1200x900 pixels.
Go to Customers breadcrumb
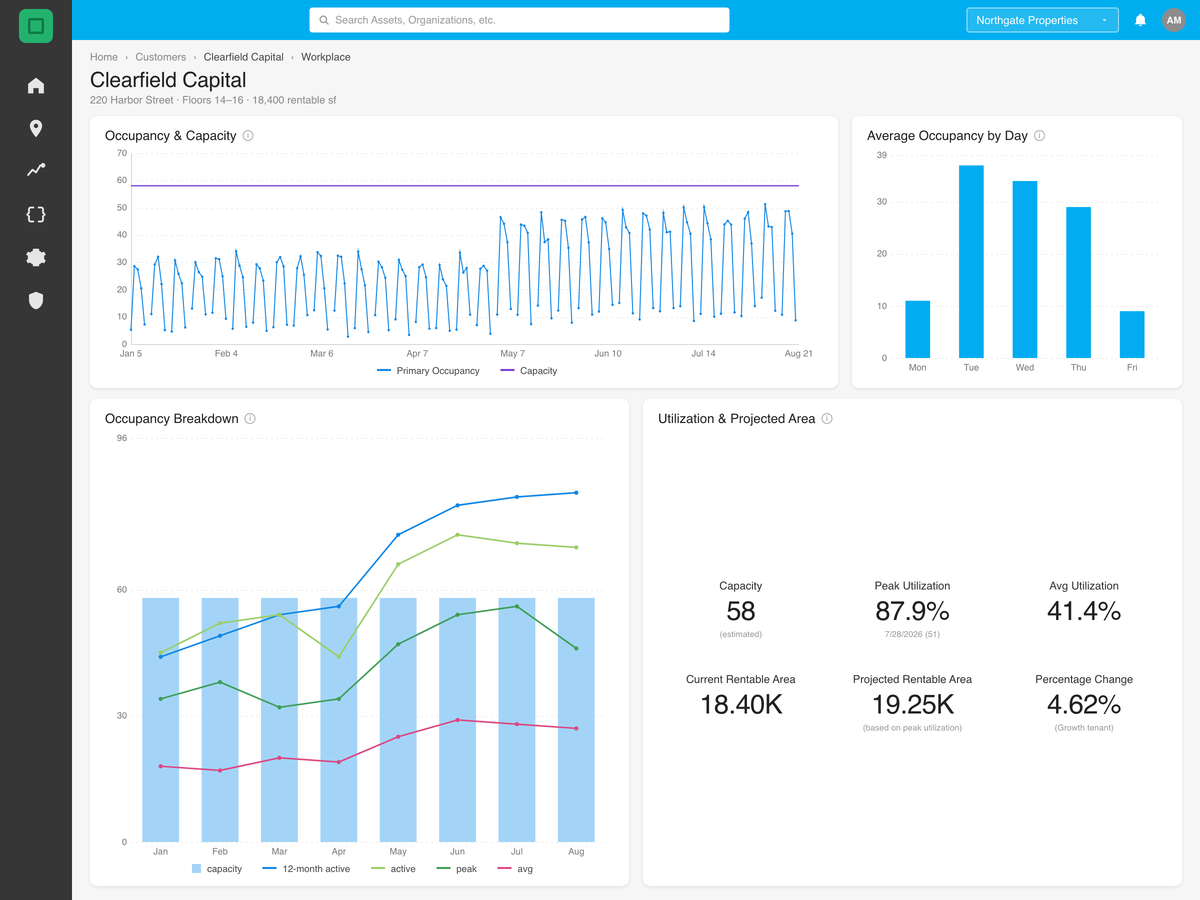click(161, 57)
